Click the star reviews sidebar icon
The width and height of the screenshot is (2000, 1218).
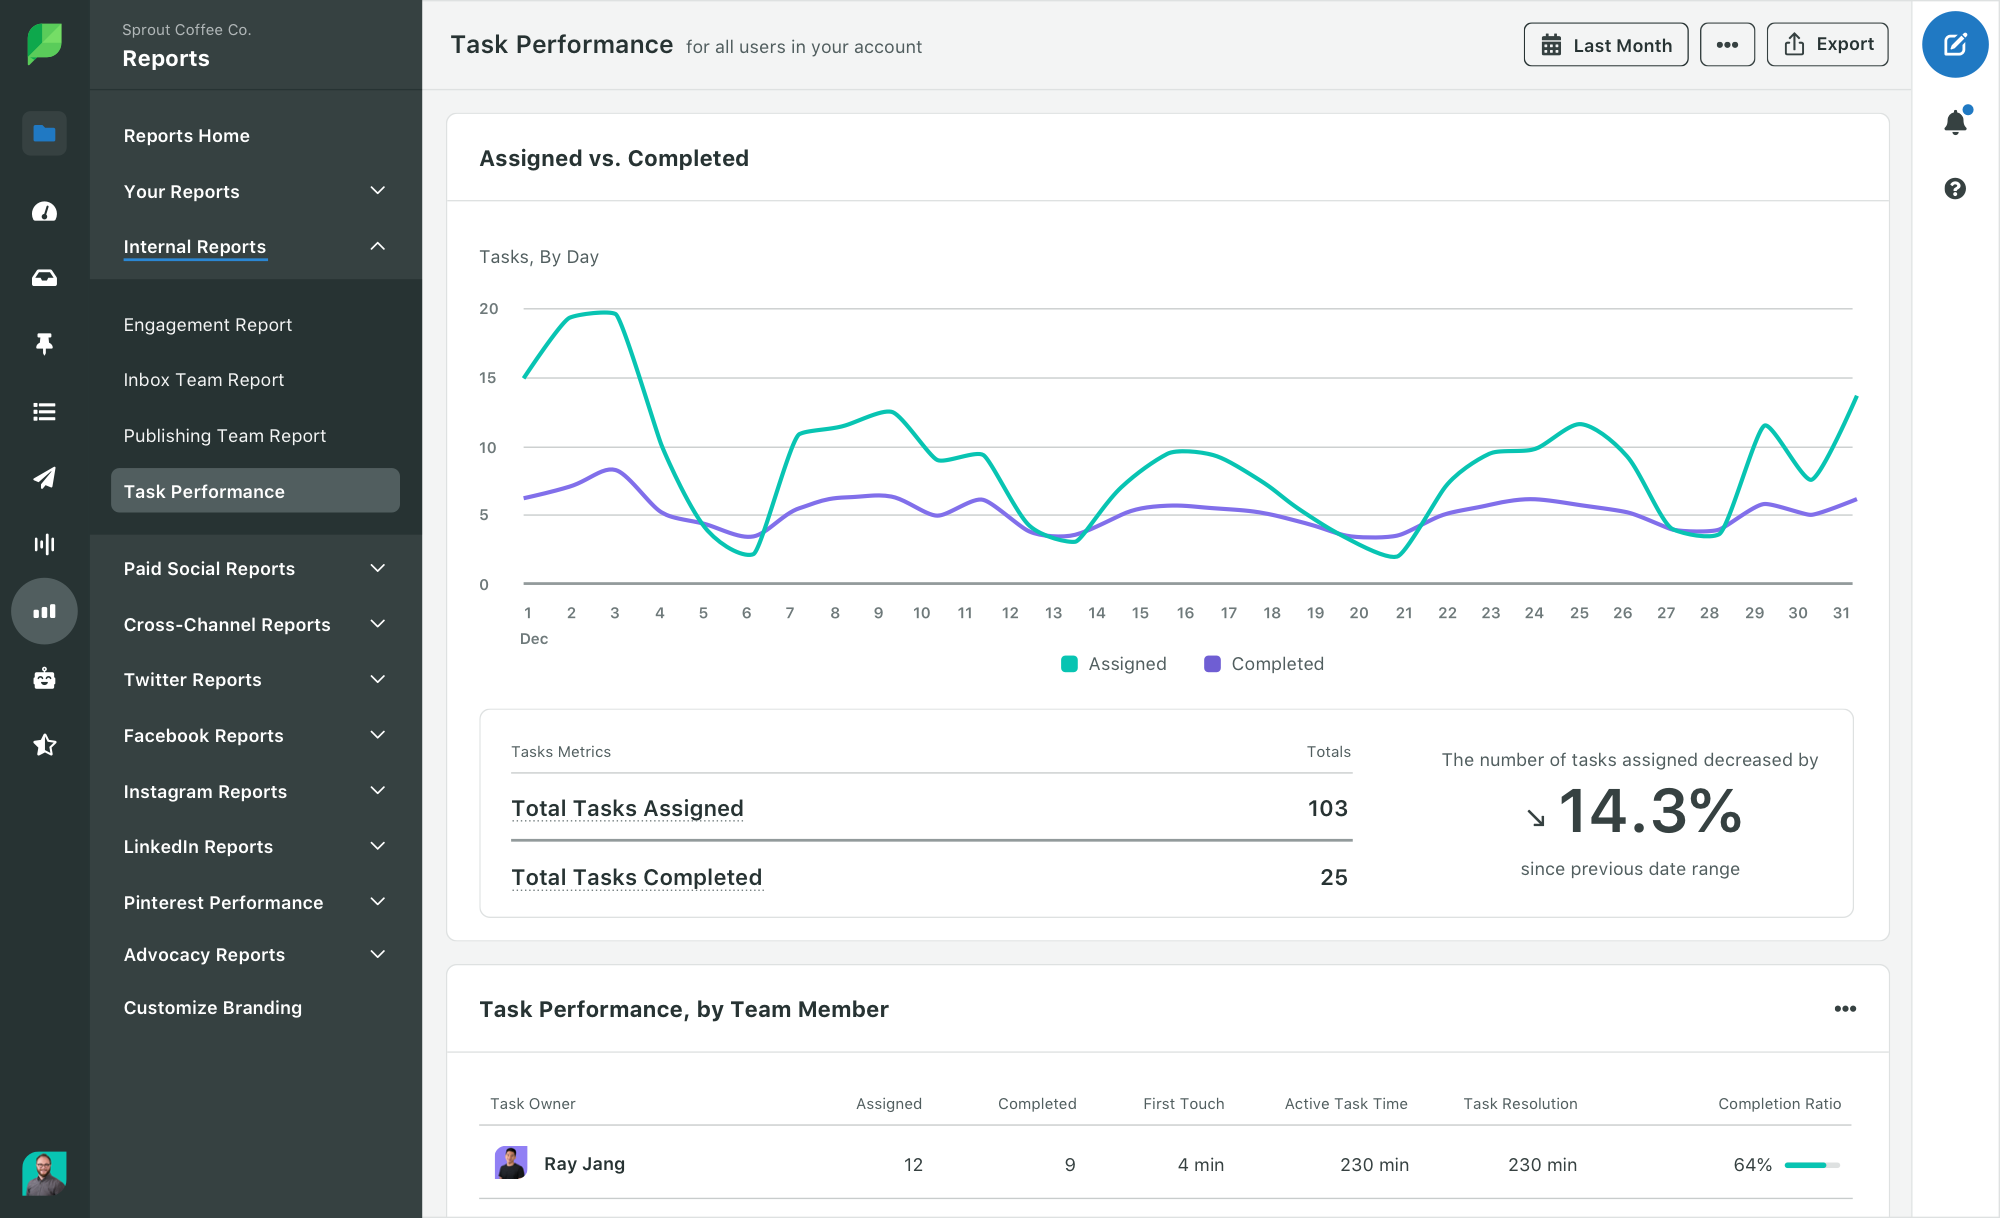[44, 745]
